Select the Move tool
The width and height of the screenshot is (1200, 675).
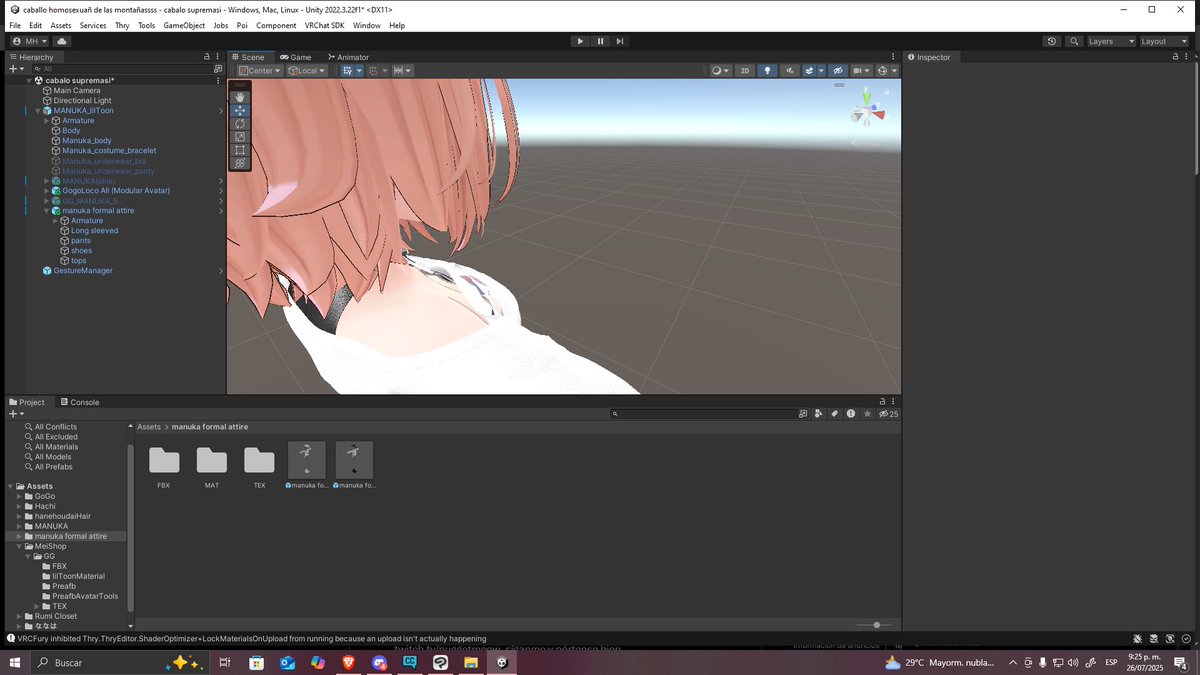[x=240, y=110]
